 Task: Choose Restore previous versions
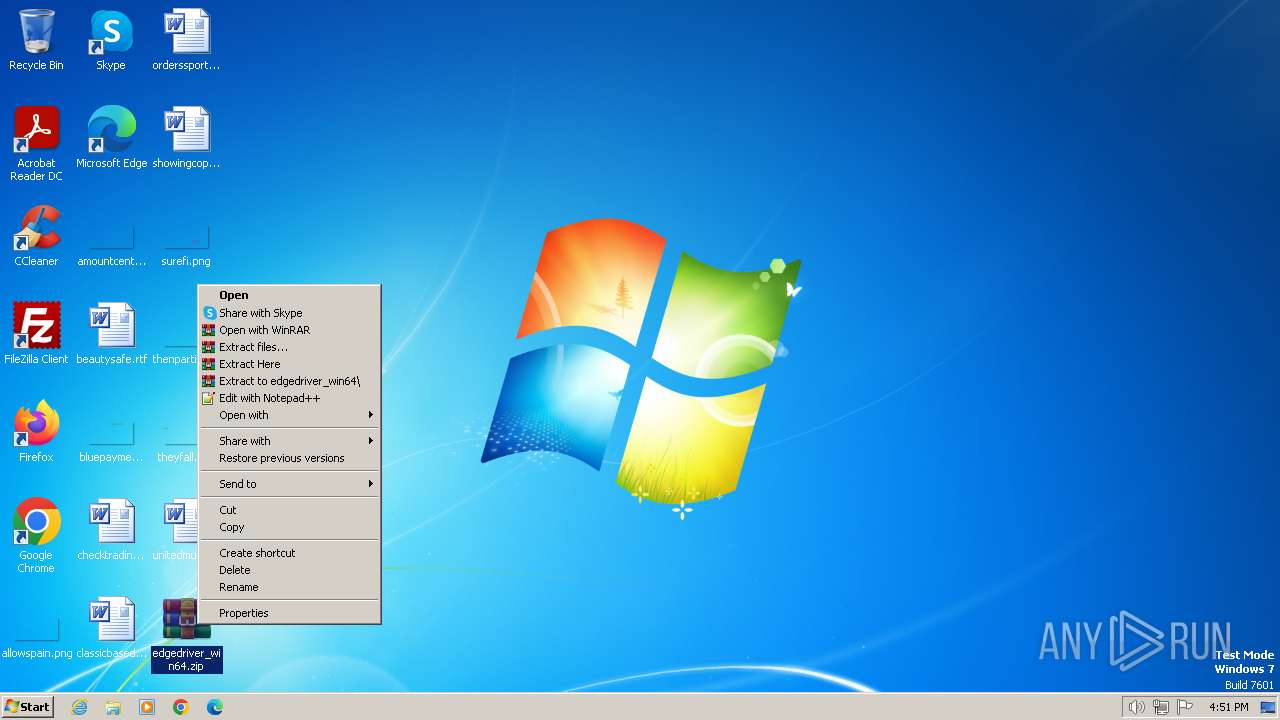click(290, 458)
